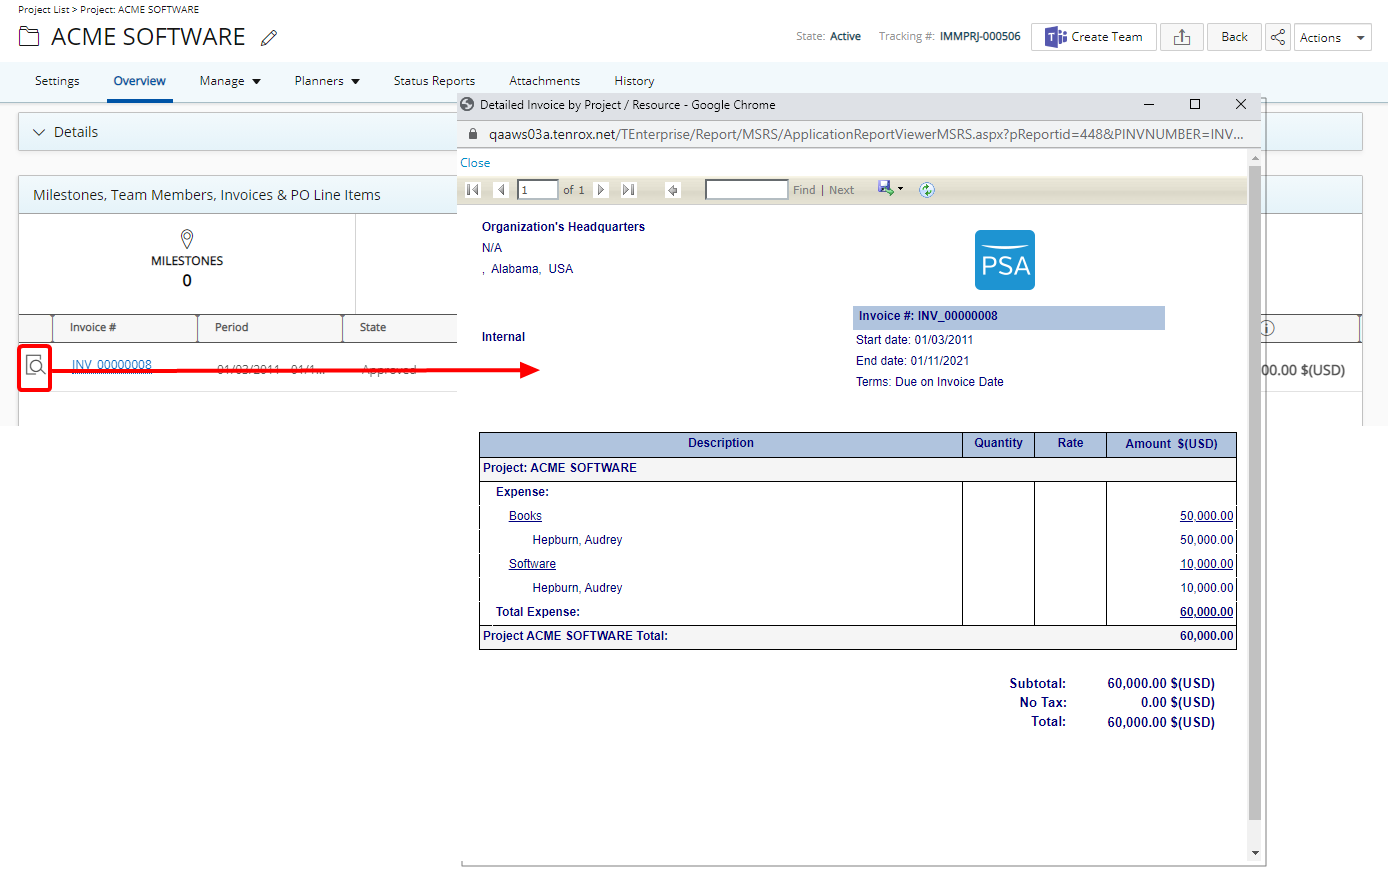This screenshot has height=878, width=1388.
Task: Click the Back button
Action: 1234,37
